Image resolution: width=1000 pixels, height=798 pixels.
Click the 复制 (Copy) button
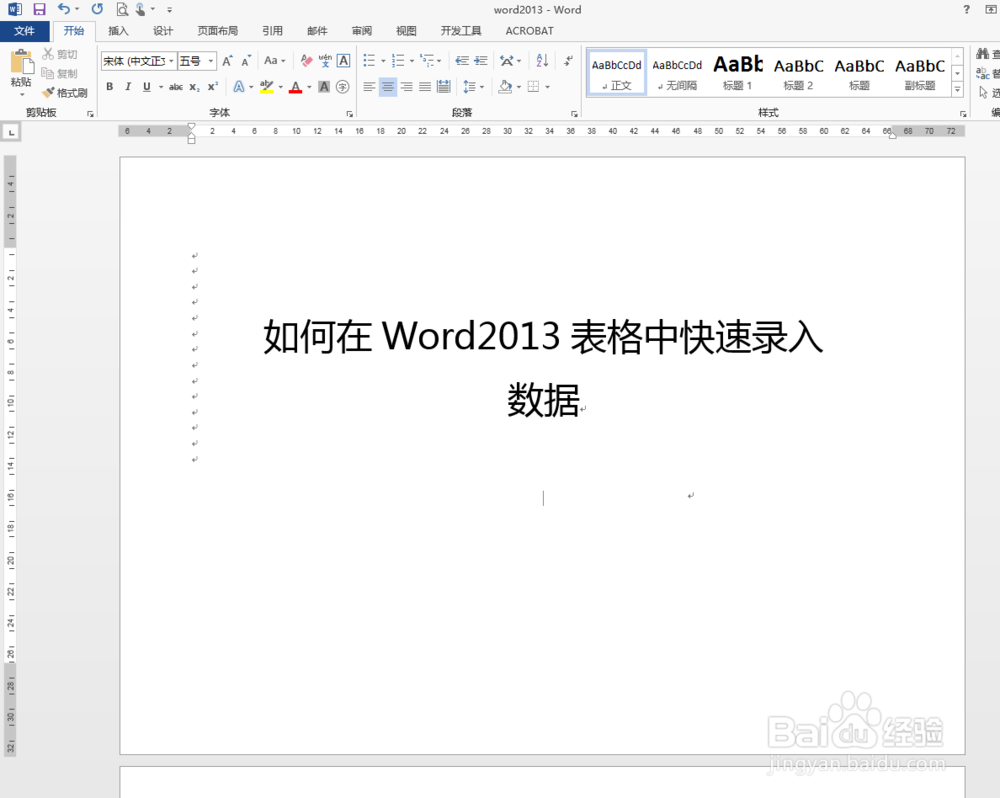coord(60,73)
